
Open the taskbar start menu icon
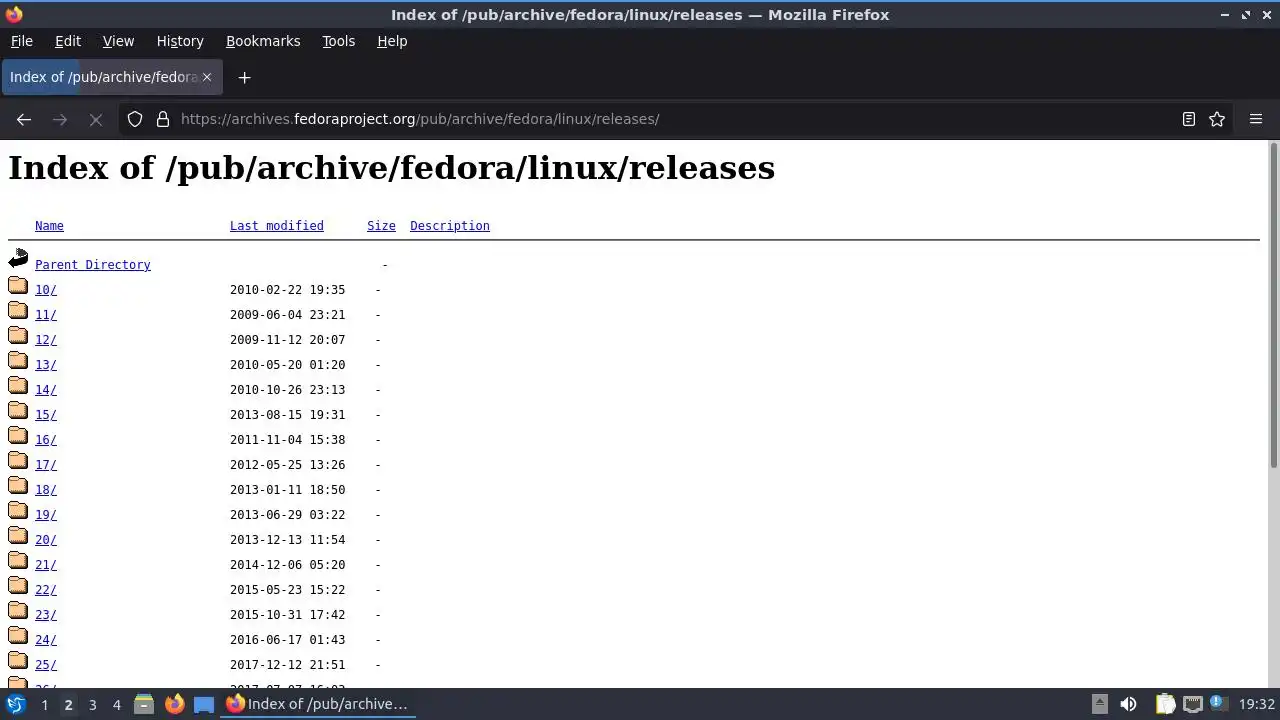click(16, 704)
